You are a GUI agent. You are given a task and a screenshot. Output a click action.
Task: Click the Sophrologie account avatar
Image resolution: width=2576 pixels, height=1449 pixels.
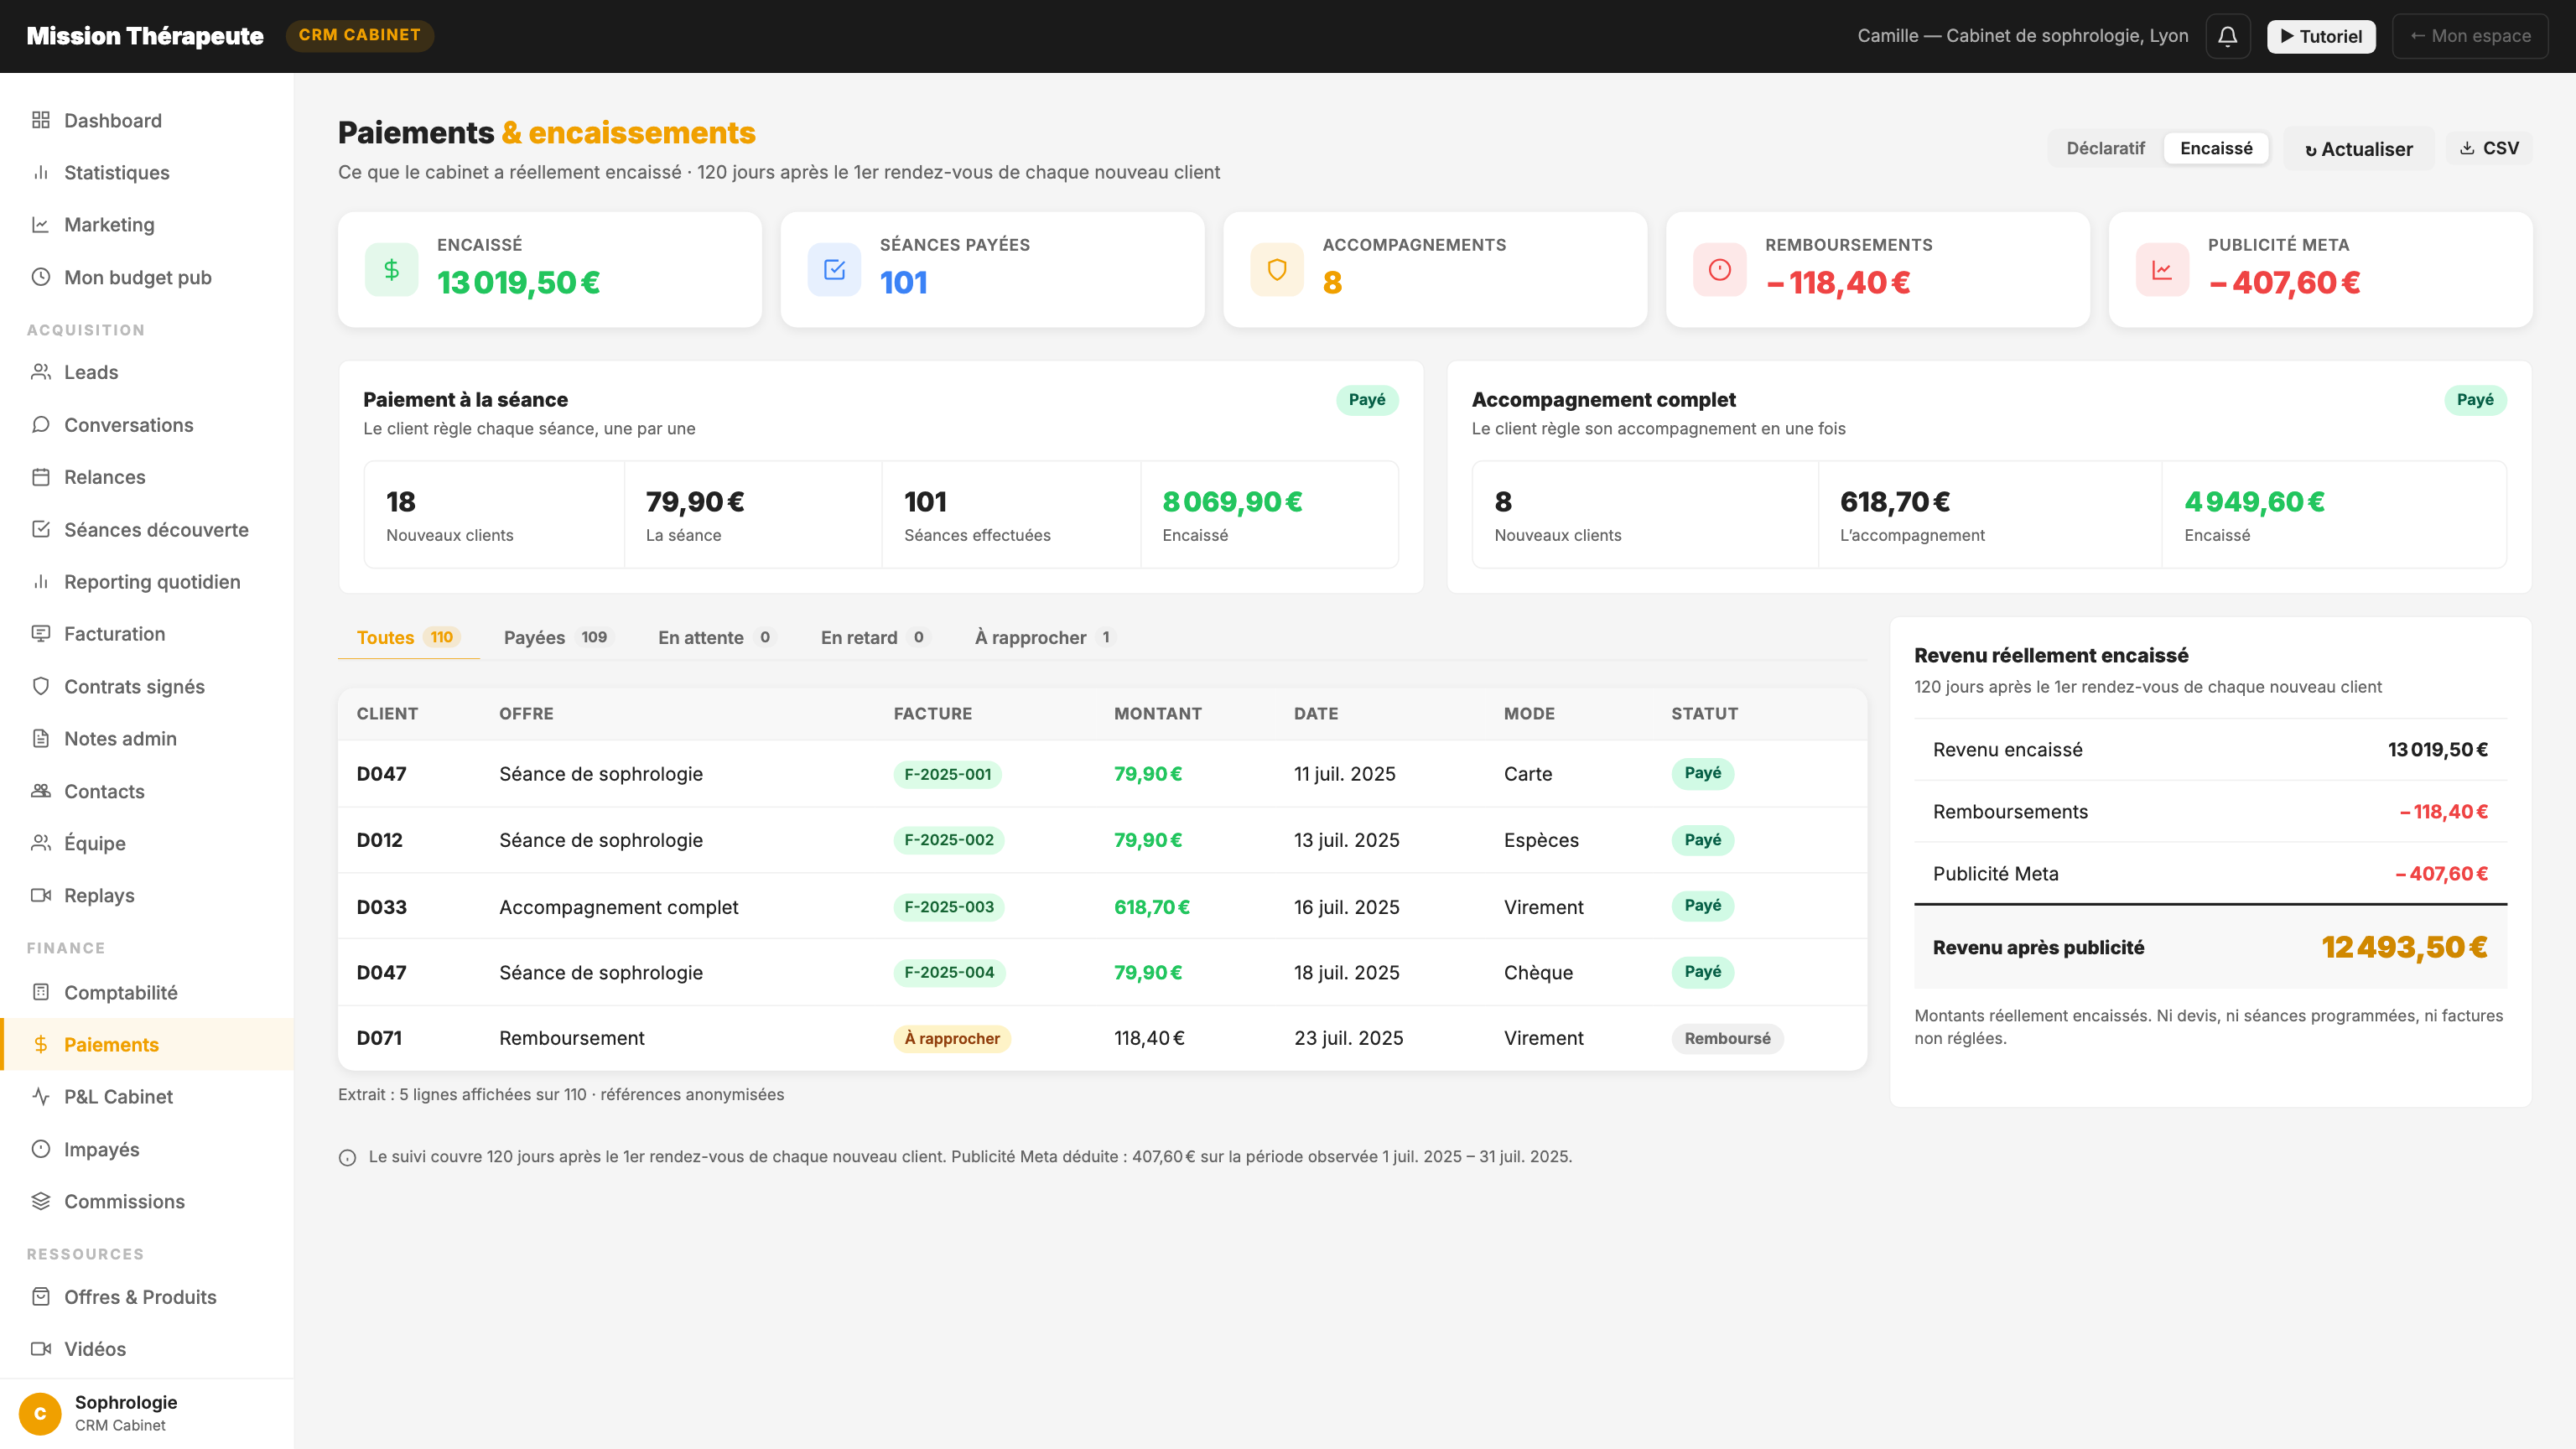40,1413
